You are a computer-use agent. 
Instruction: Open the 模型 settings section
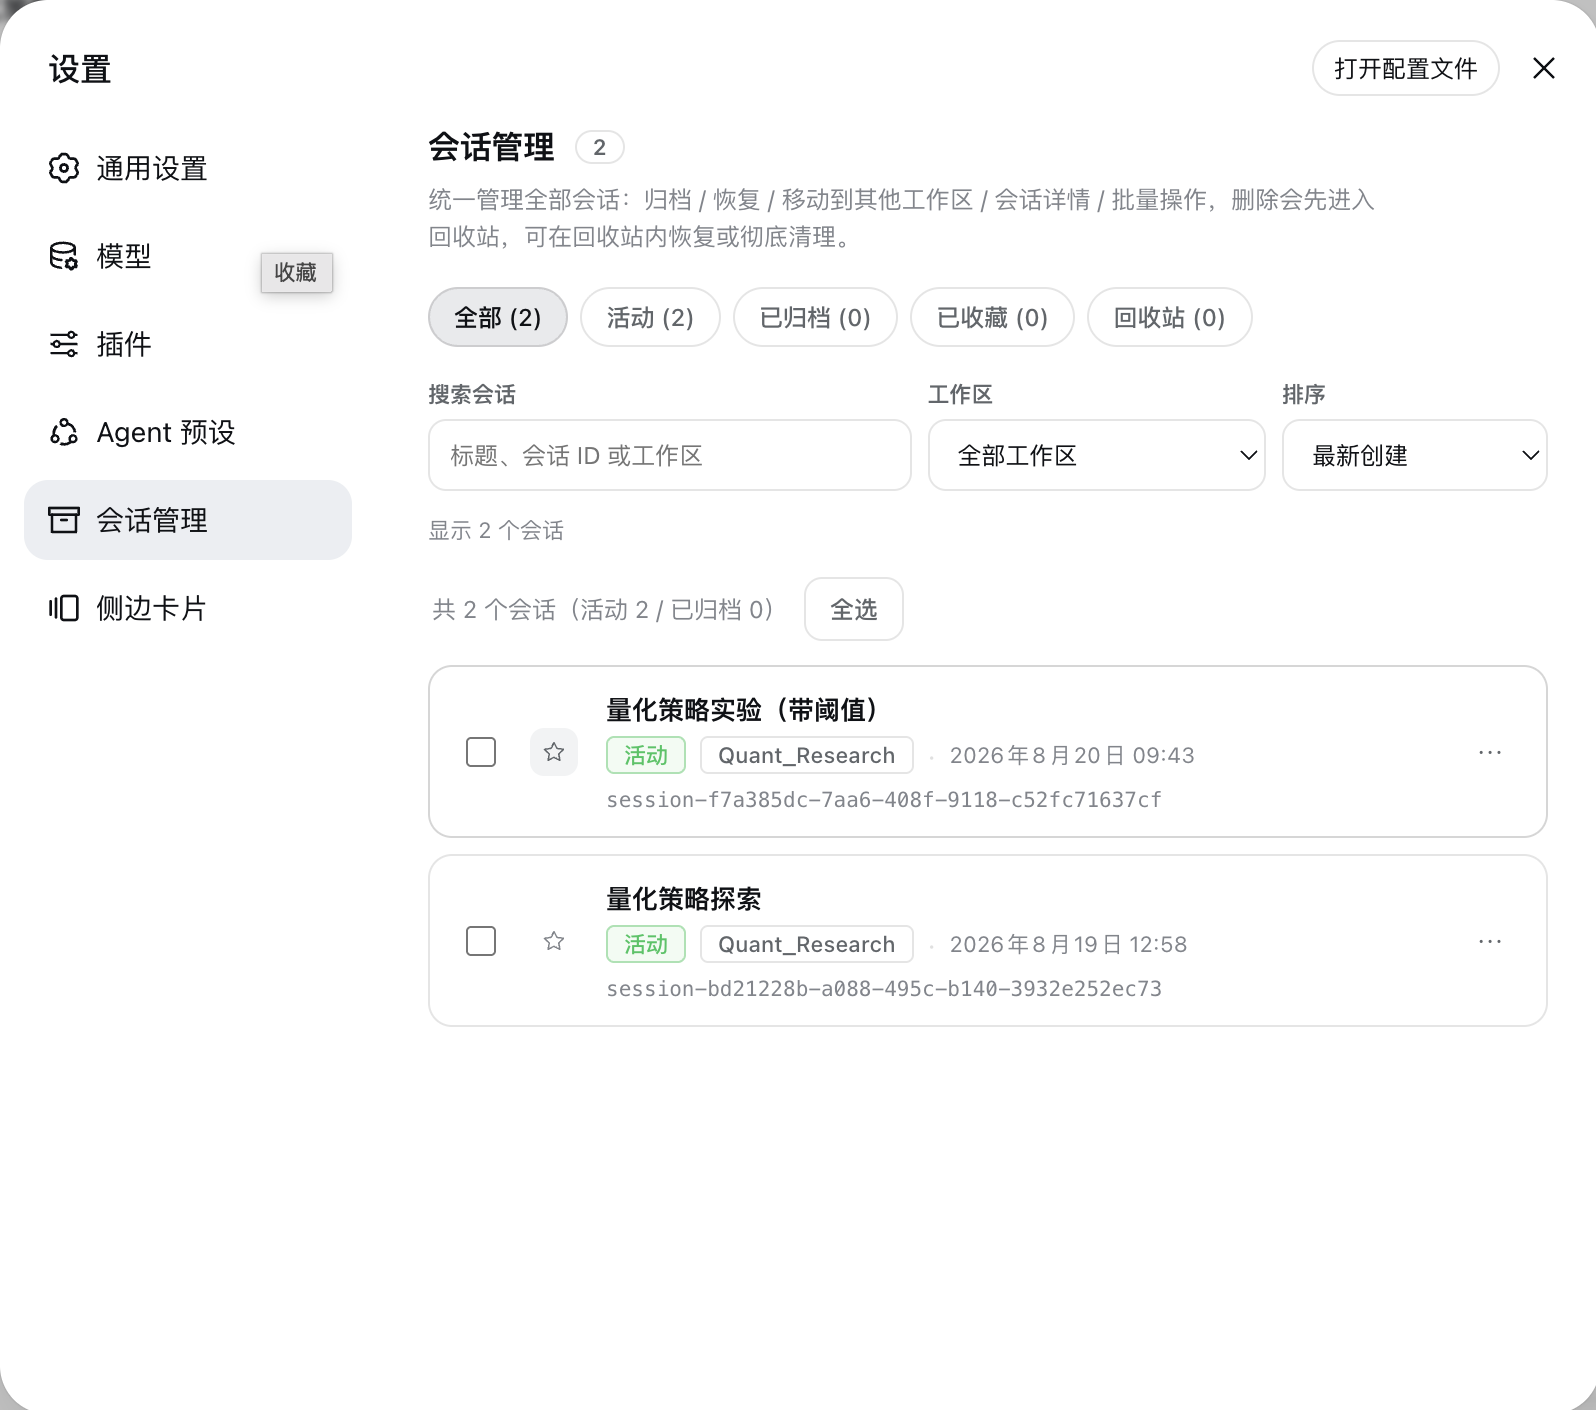188,256
